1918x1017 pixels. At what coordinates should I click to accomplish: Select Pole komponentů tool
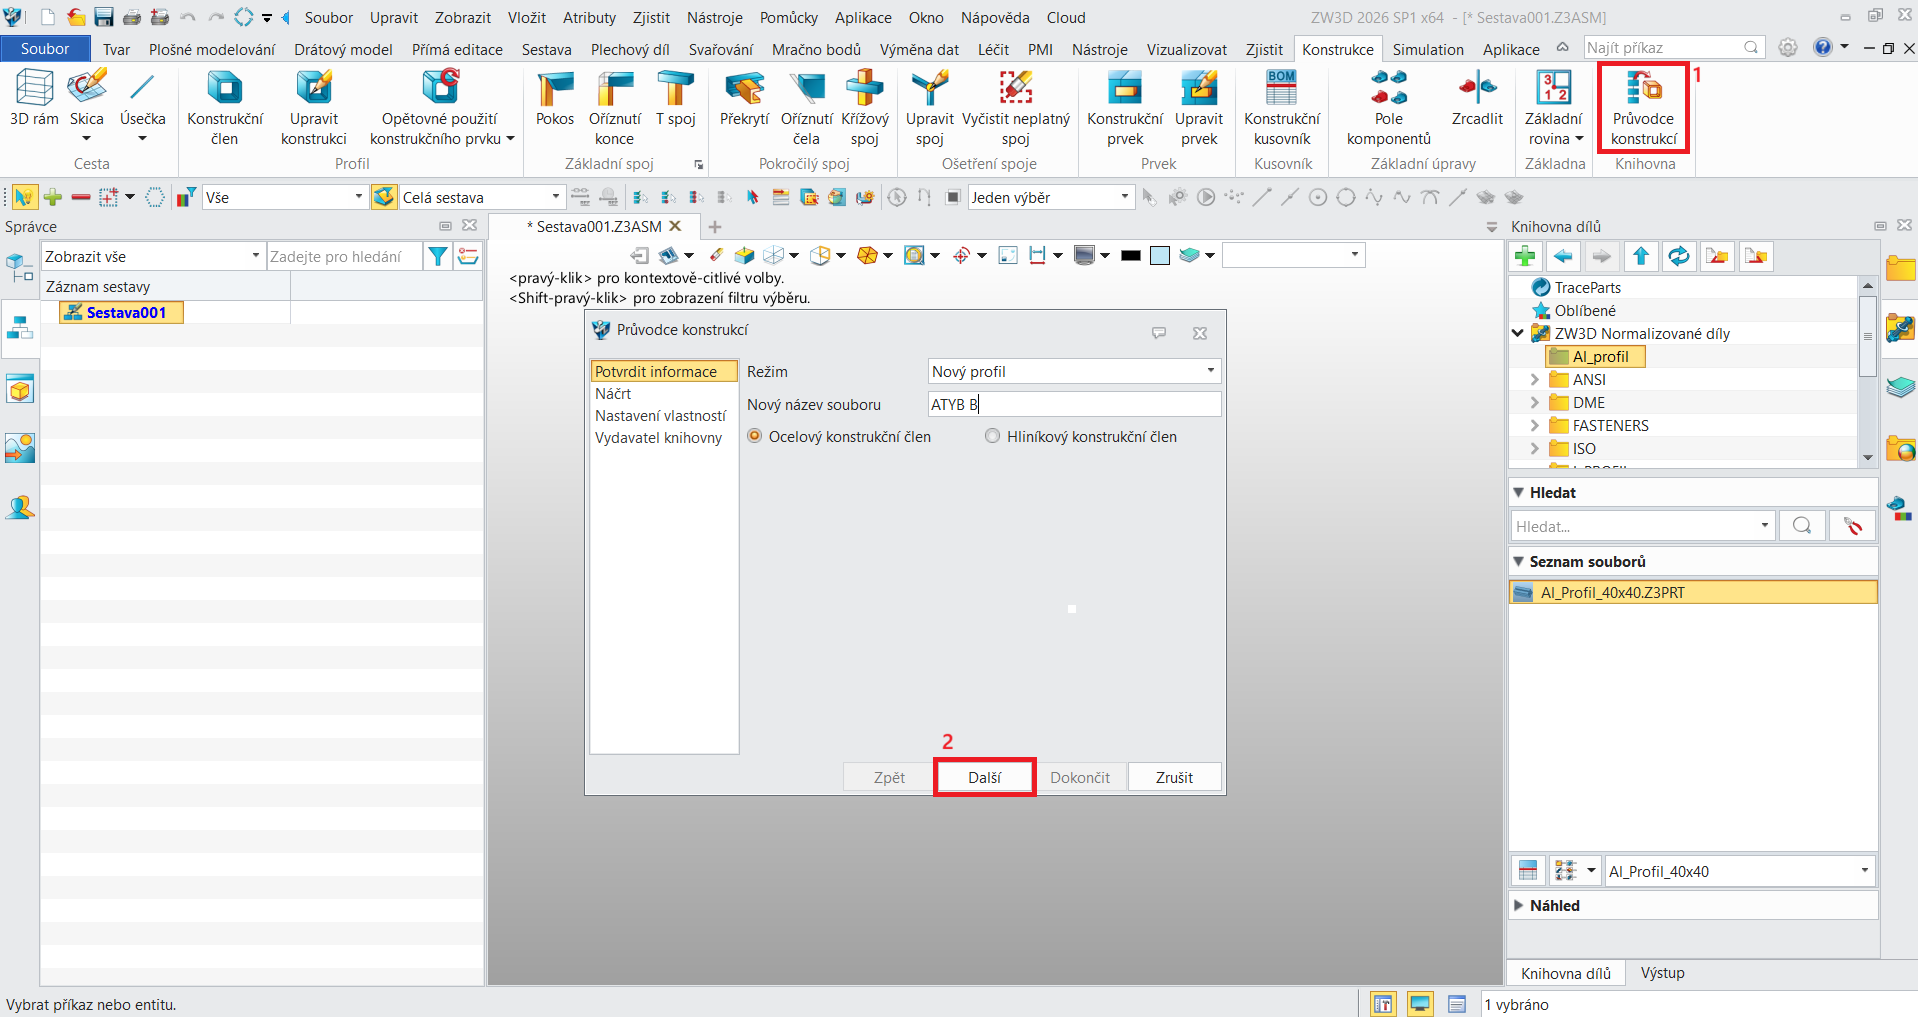[1389, 108]
